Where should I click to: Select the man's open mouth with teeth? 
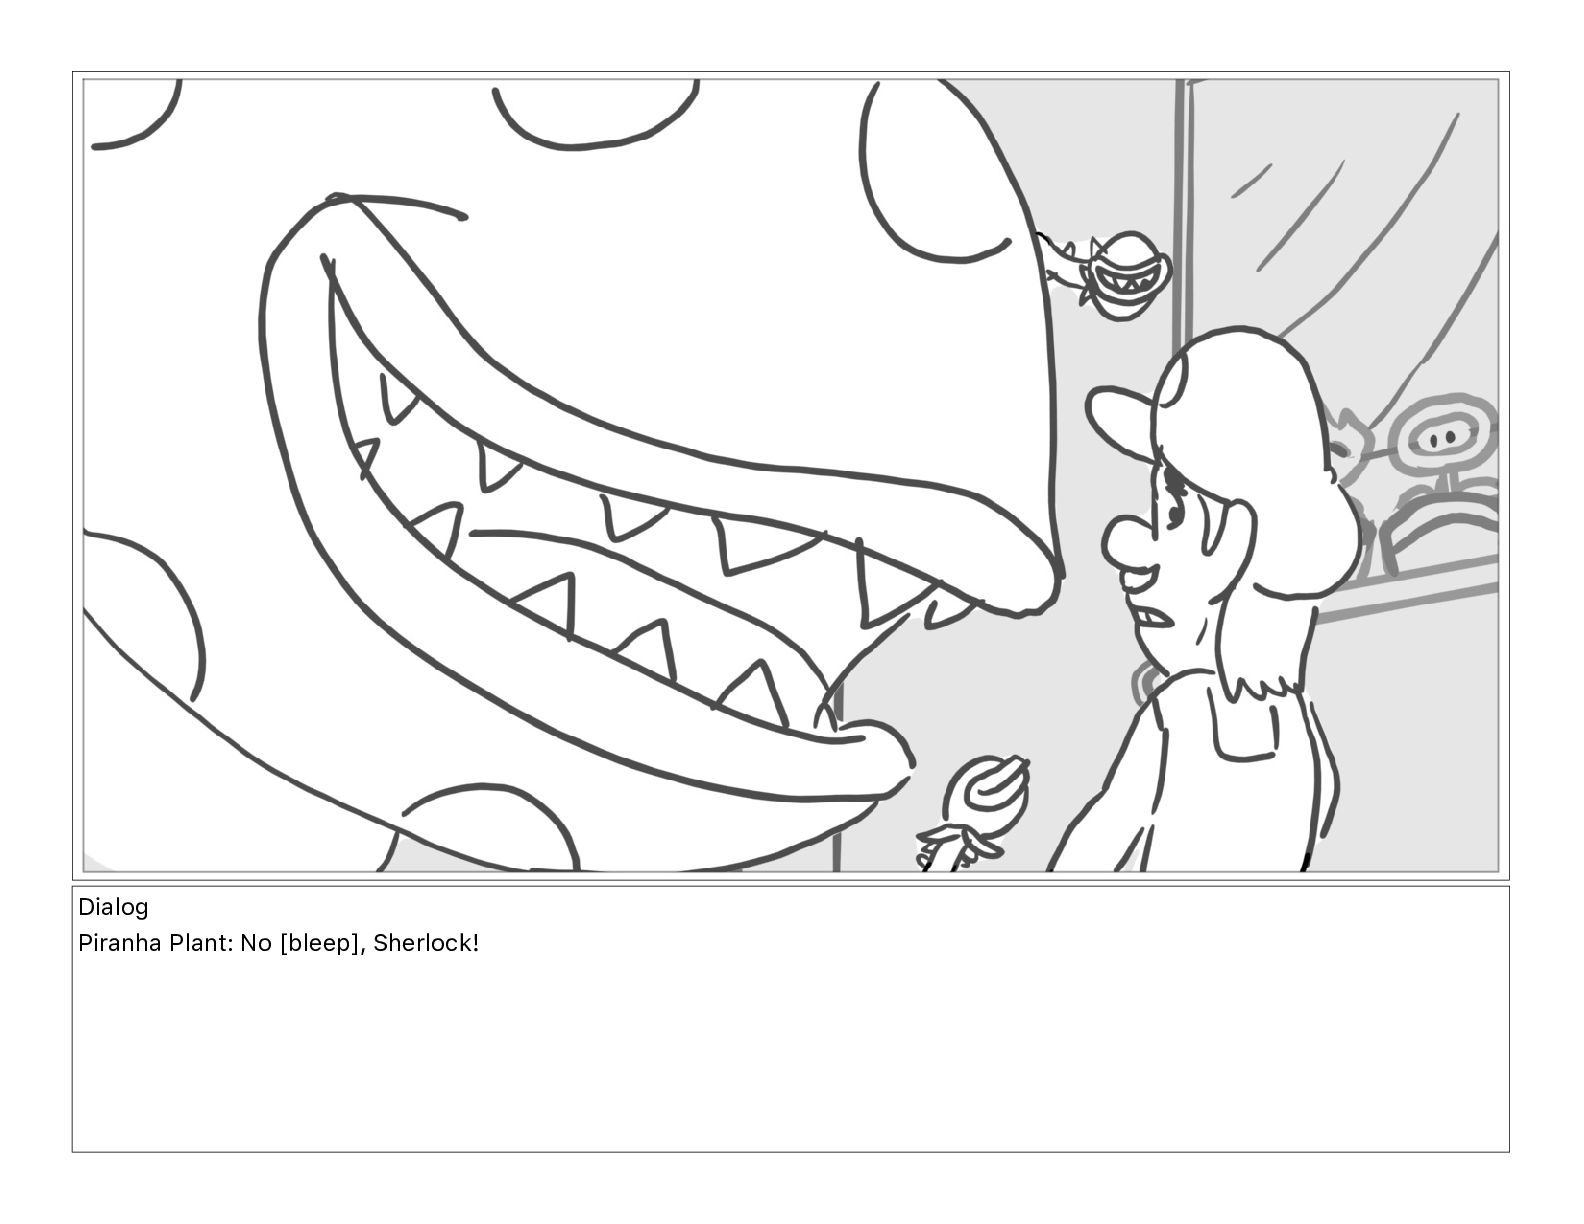pos(1152,610)
